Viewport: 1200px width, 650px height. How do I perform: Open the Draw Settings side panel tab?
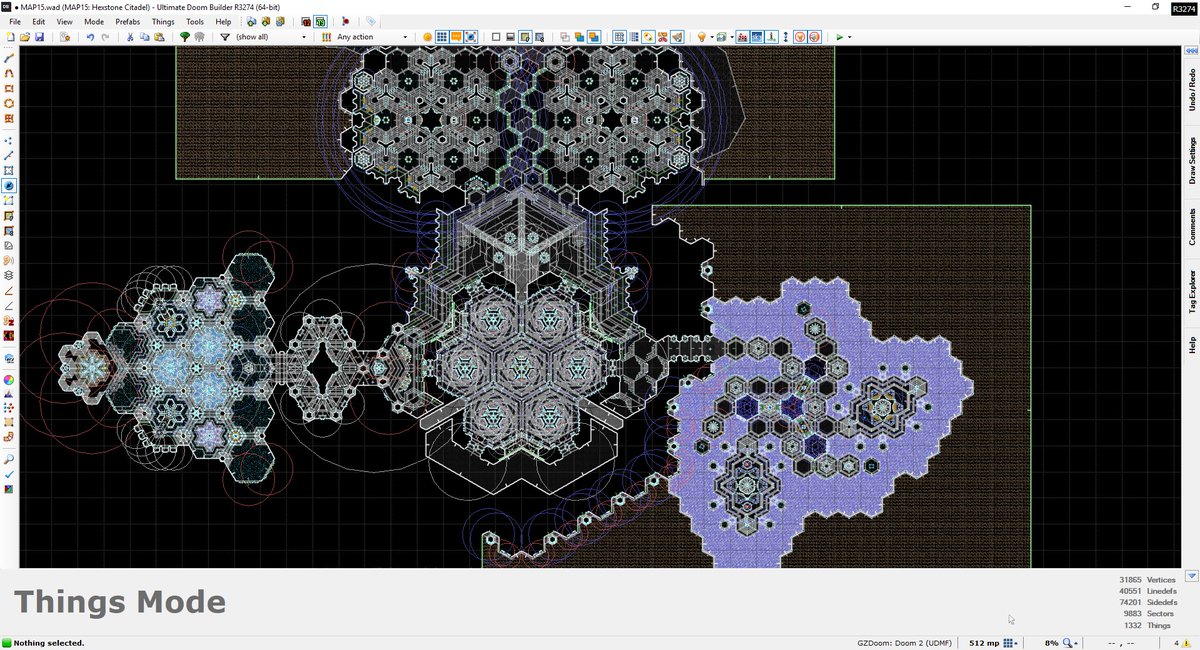(x=1192, y=160)
